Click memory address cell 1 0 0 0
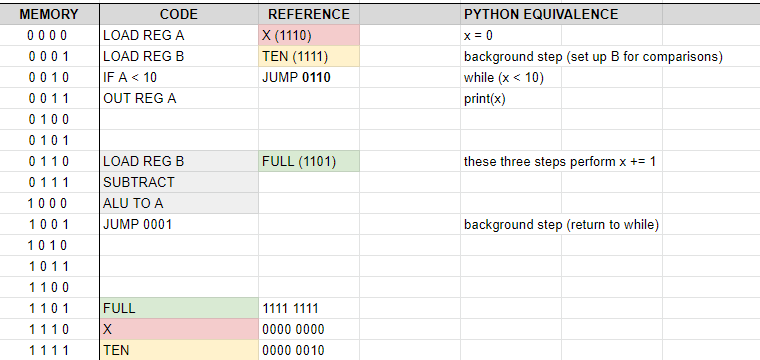The image size is (760, 360). pyautogui.click(x=49, y=203)
